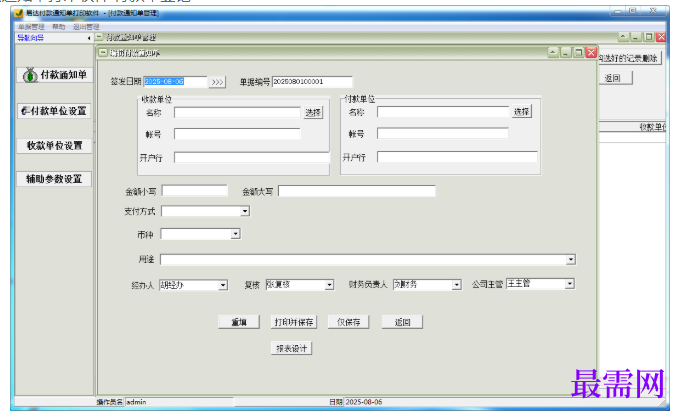Viewport: 683px width, 415px height.
Task: Click the 收款单位 名称 field
Action: coord(237,112)
